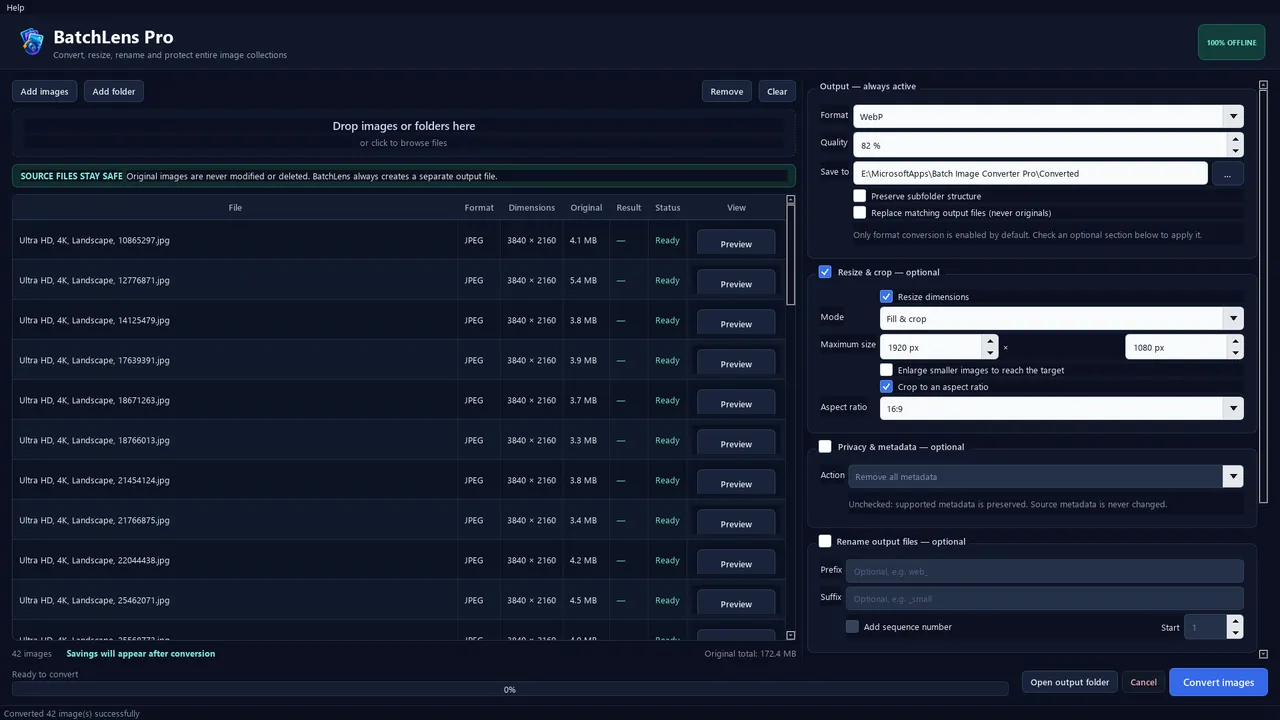
Task: Increase the Quality value with up arrow
Action: (x=1236, y=139)
